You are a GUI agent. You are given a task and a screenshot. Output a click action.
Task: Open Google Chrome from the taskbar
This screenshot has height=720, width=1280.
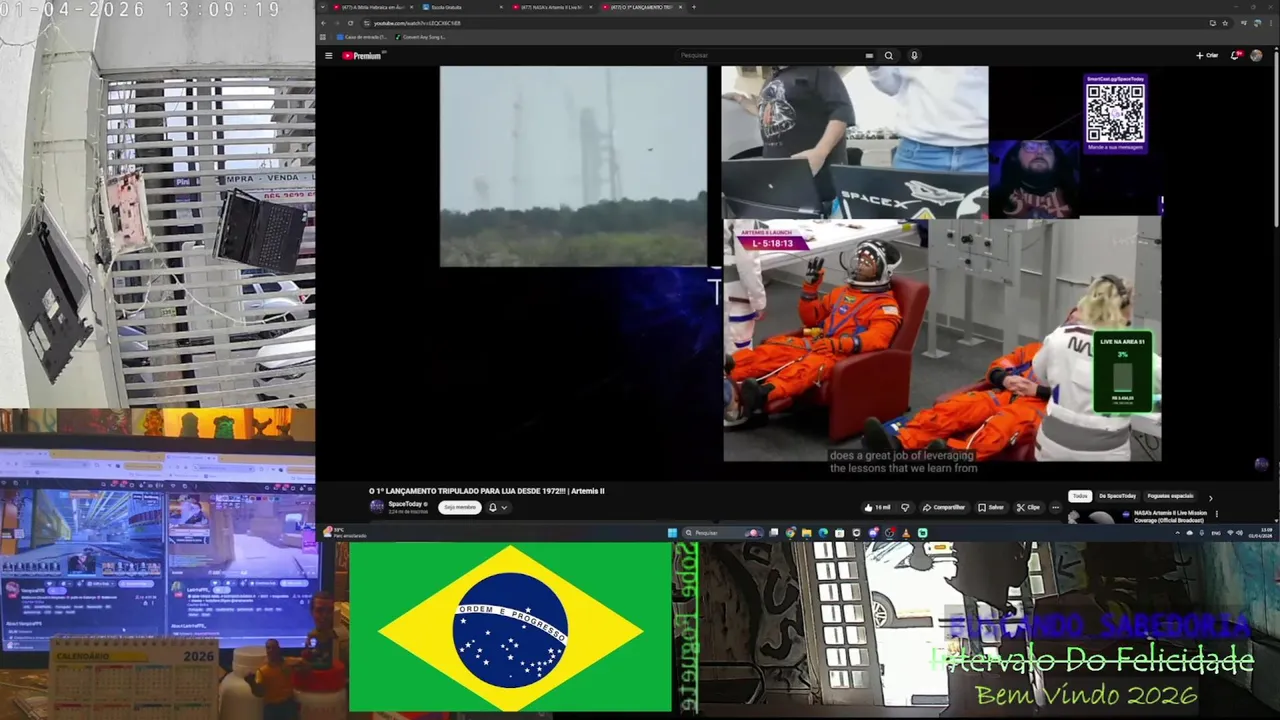click(790, 533)
